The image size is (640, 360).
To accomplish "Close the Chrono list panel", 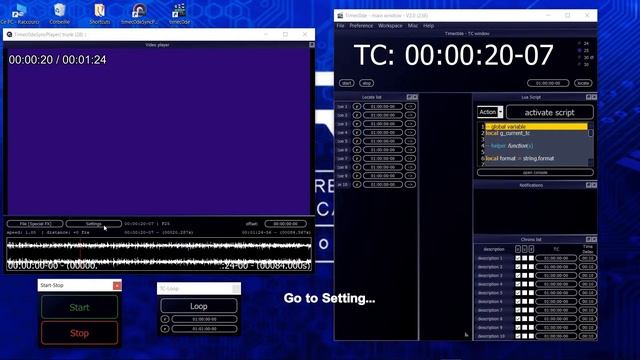I will pos(594,240).
